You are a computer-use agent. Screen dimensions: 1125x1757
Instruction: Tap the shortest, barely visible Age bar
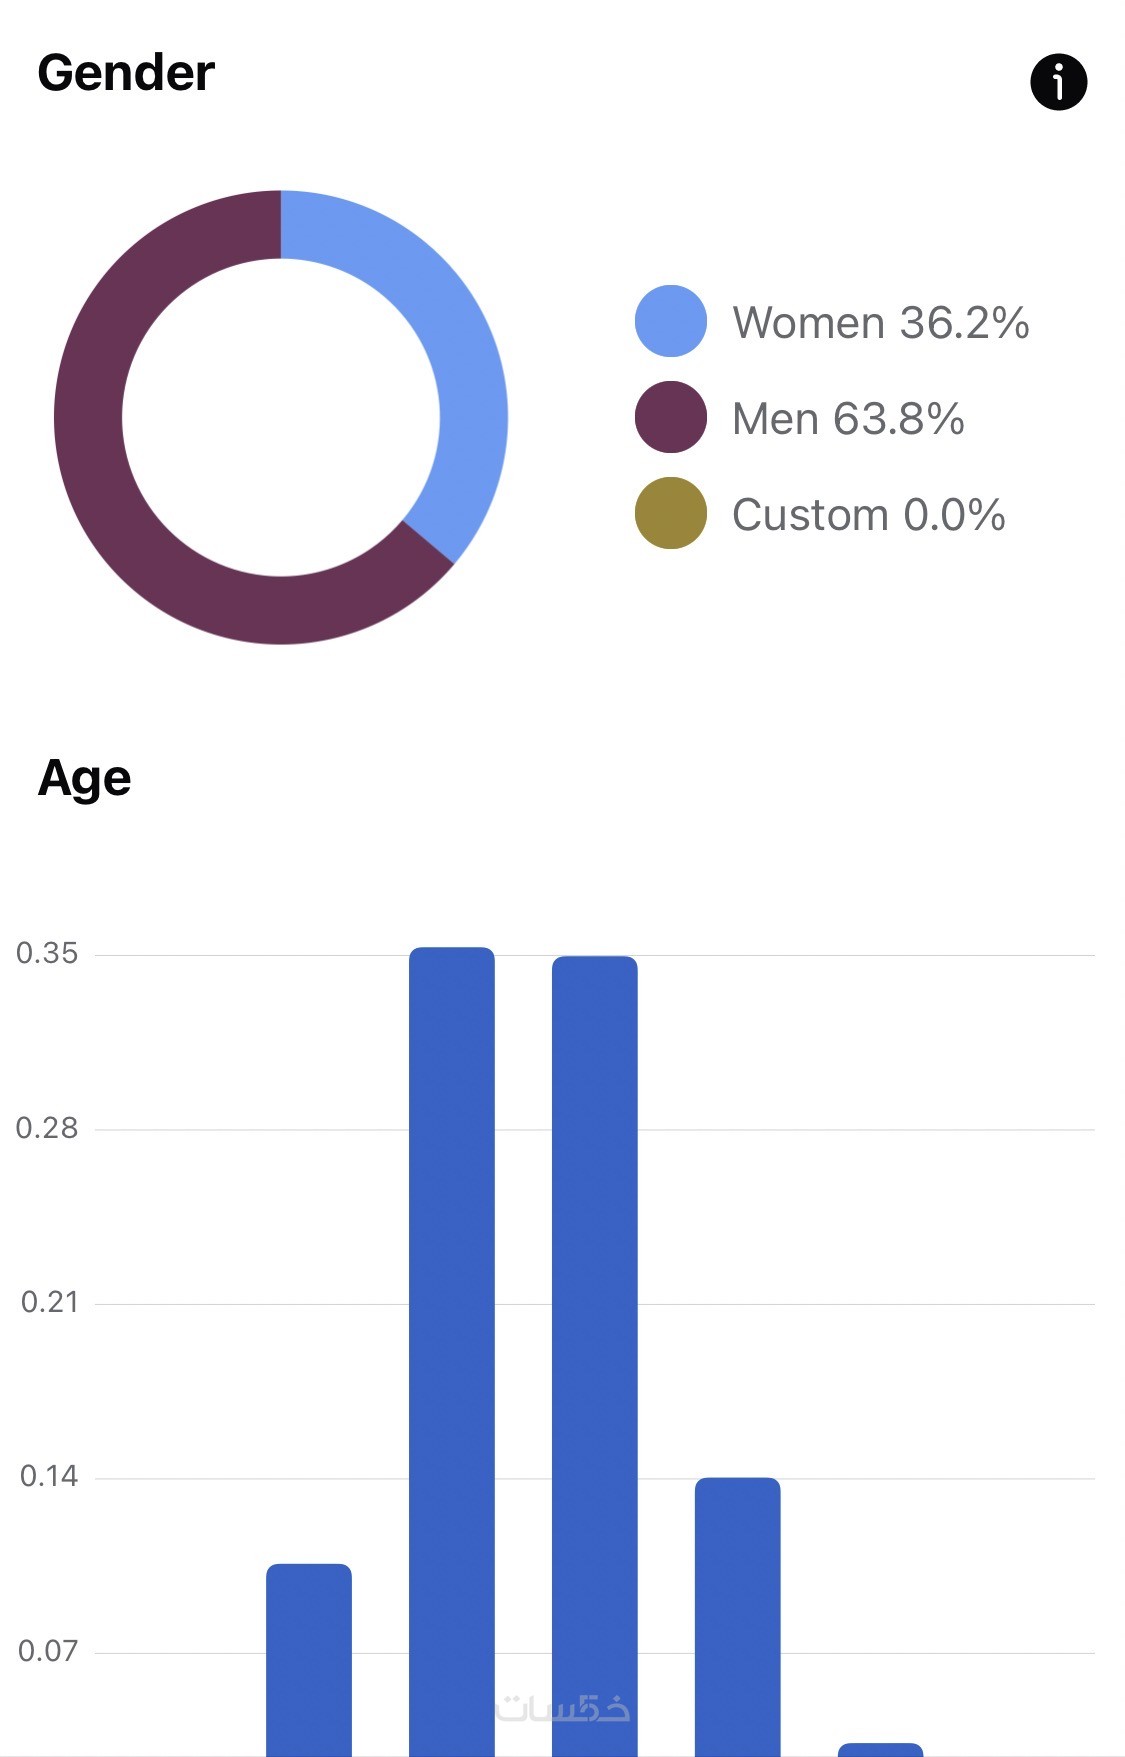click(x=880, y=1749)
